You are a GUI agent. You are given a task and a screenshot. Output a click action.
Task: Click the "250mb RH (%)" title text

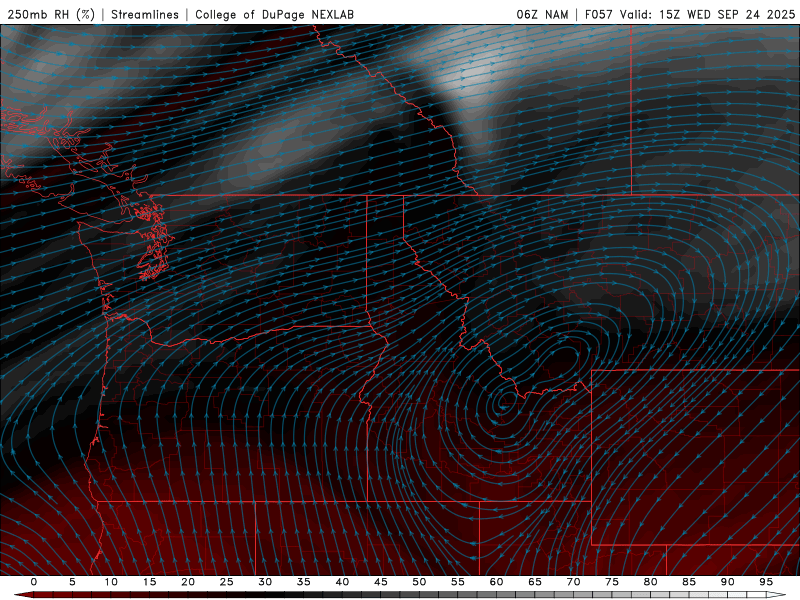coord(51,14)
